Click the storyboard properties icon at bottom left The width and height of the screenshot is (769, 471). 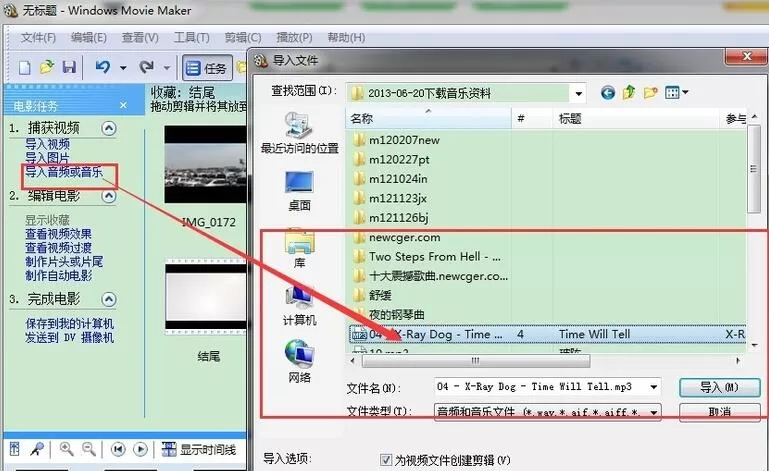click(15, 448)
